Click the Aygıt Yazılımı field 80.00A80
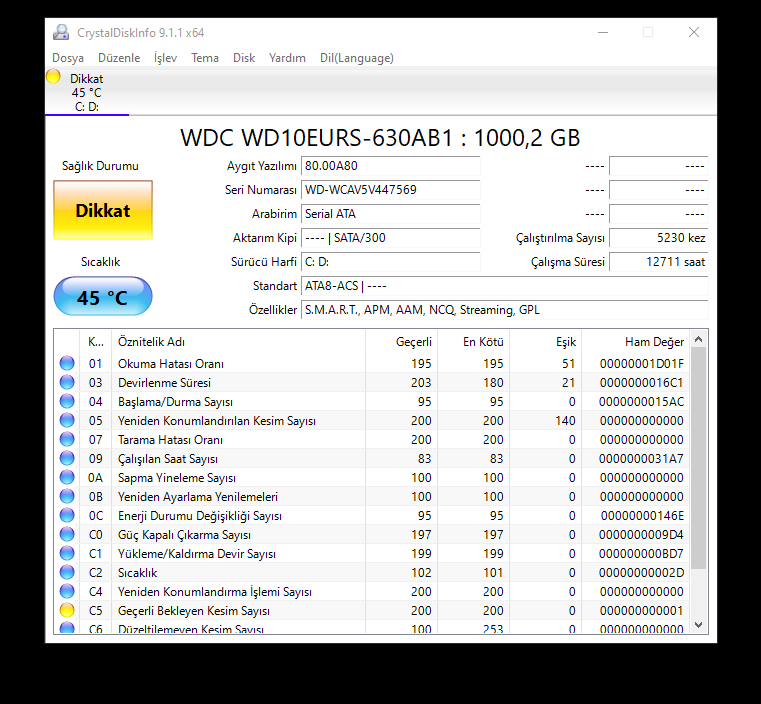Image resolution: width=761 pixels, height=704 pixels. [x=391, y=166]
